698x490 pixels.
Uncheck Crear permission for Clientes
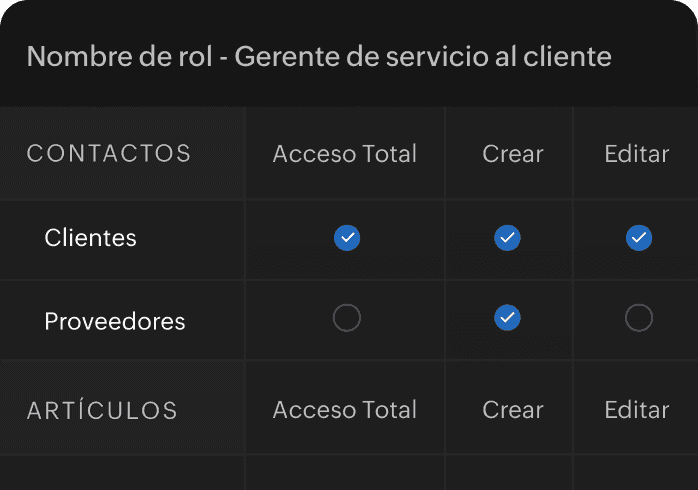click(x=507, y=238)
